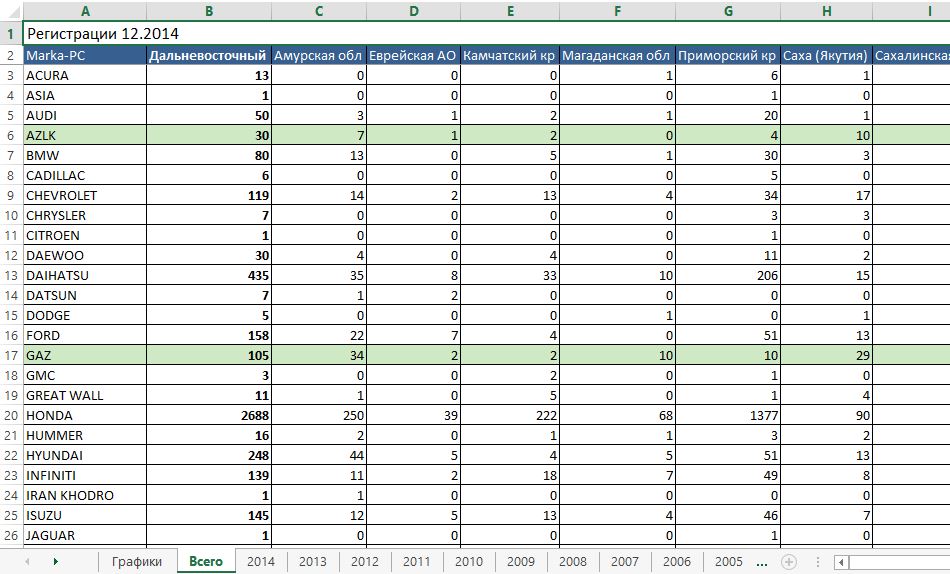The height and width of the screenshot is (574, 950).
Task: Open the 2010 sheet tab
Action: 469,562
